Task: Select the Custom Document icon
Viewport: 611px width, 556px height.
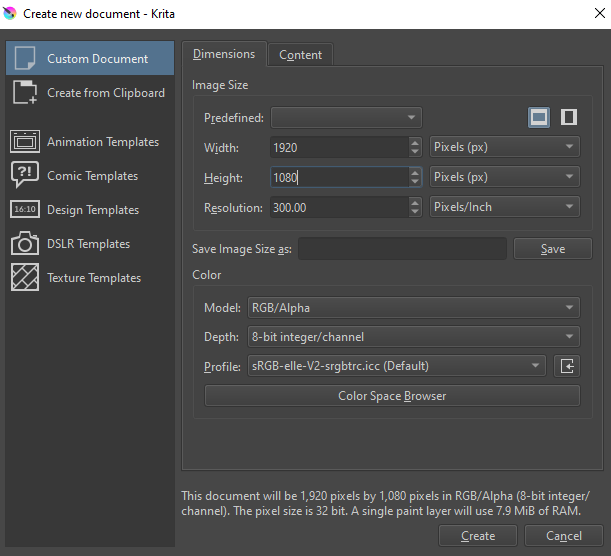Action: click(26, 58)
